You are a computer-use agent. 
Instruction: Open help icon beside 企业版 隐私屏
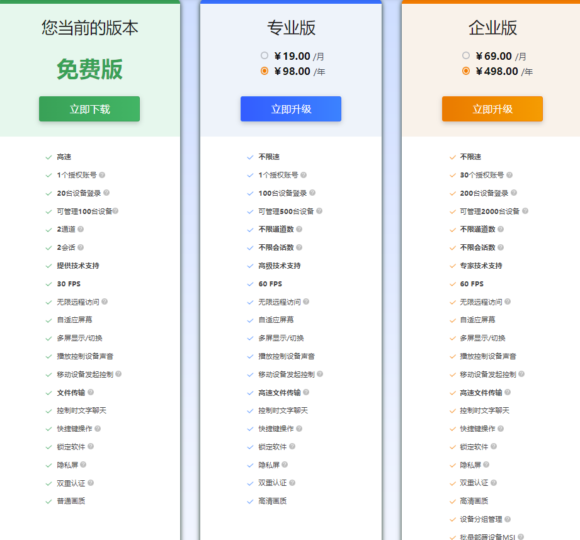(486, 465)
